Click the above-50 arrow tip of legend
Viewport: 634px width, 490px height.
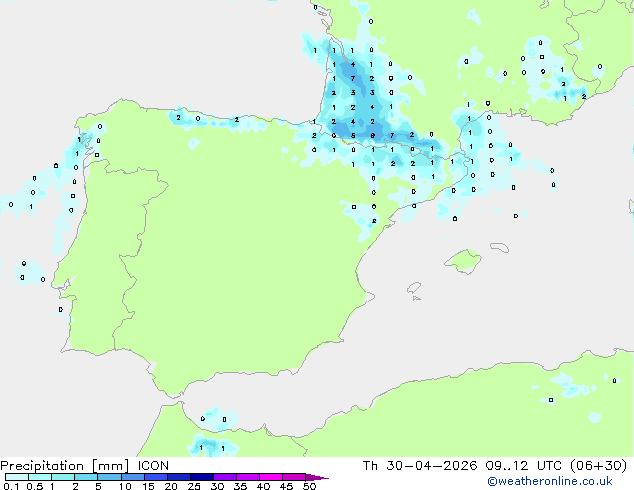click(x=317, y=477)
